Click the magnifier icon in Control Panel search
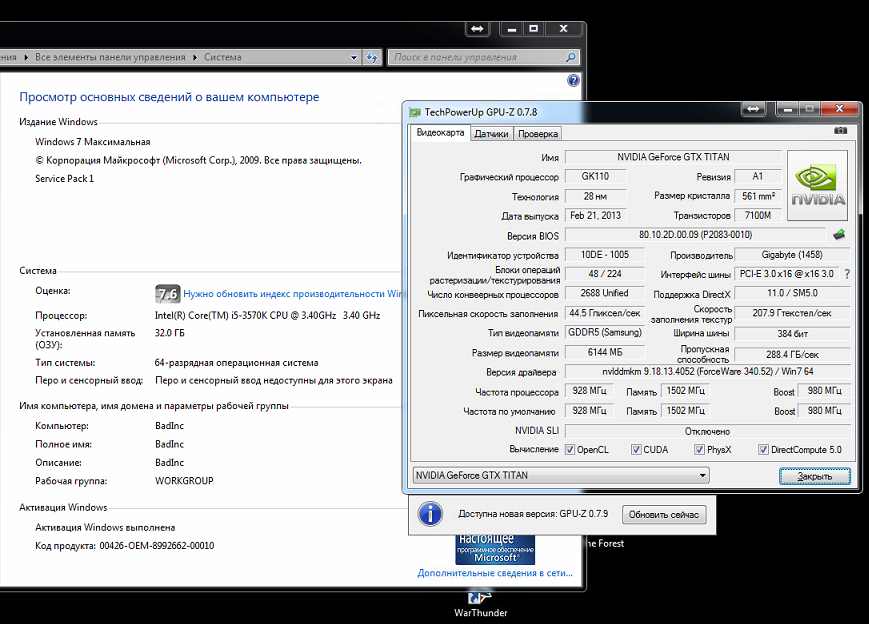869x624 pixels. tap(570, 57)
